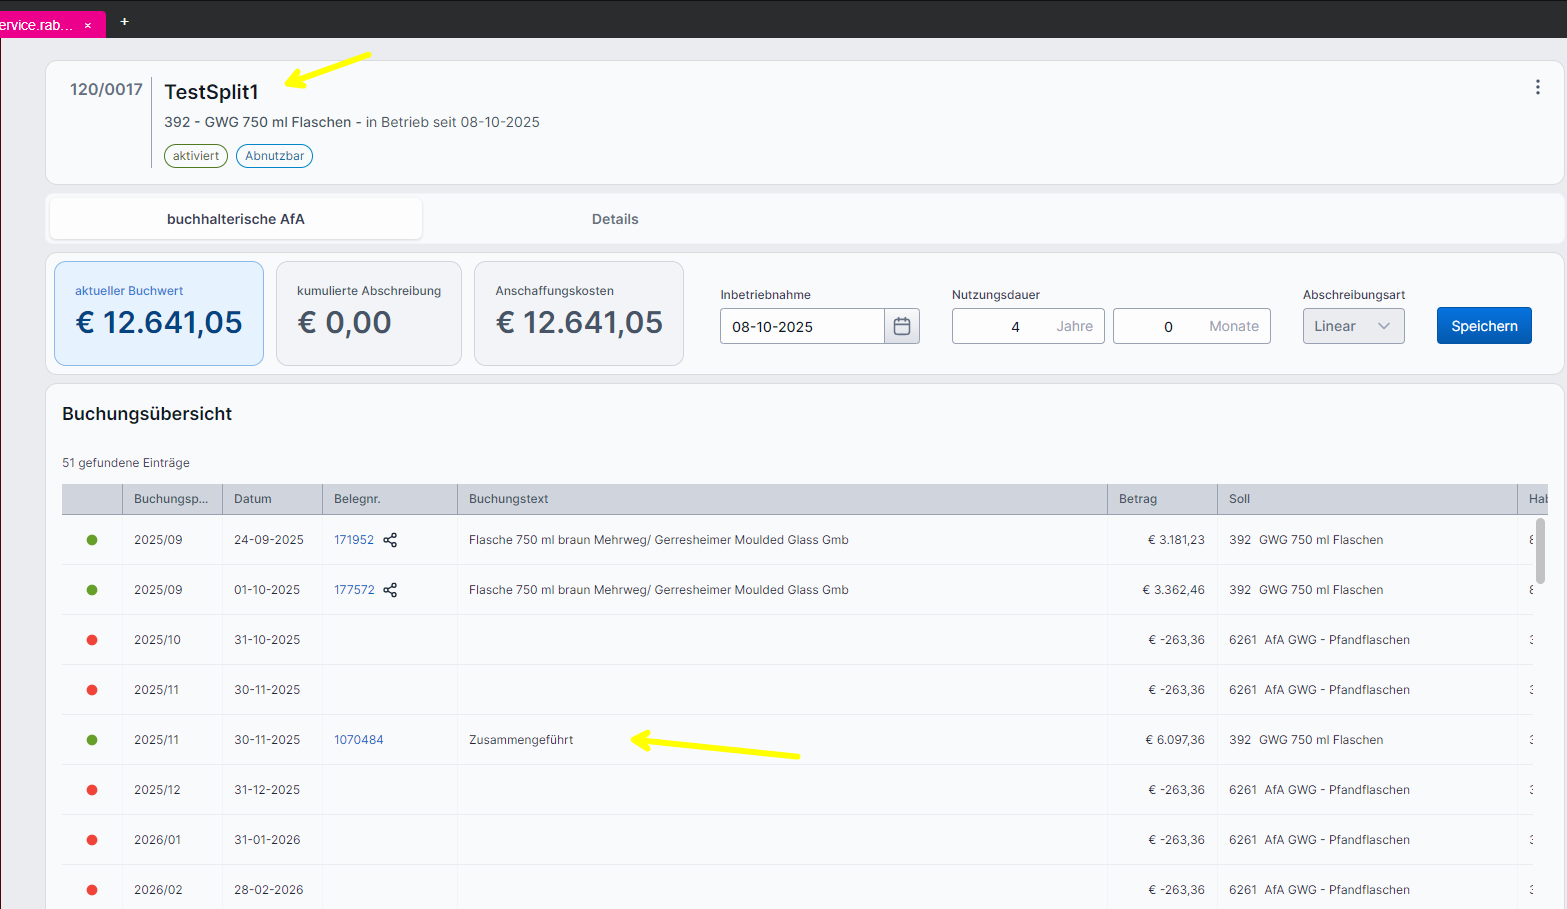Click green status dot of 24-09-2025 entry
The image size is (1567, 909).
[x=92, y=540]
